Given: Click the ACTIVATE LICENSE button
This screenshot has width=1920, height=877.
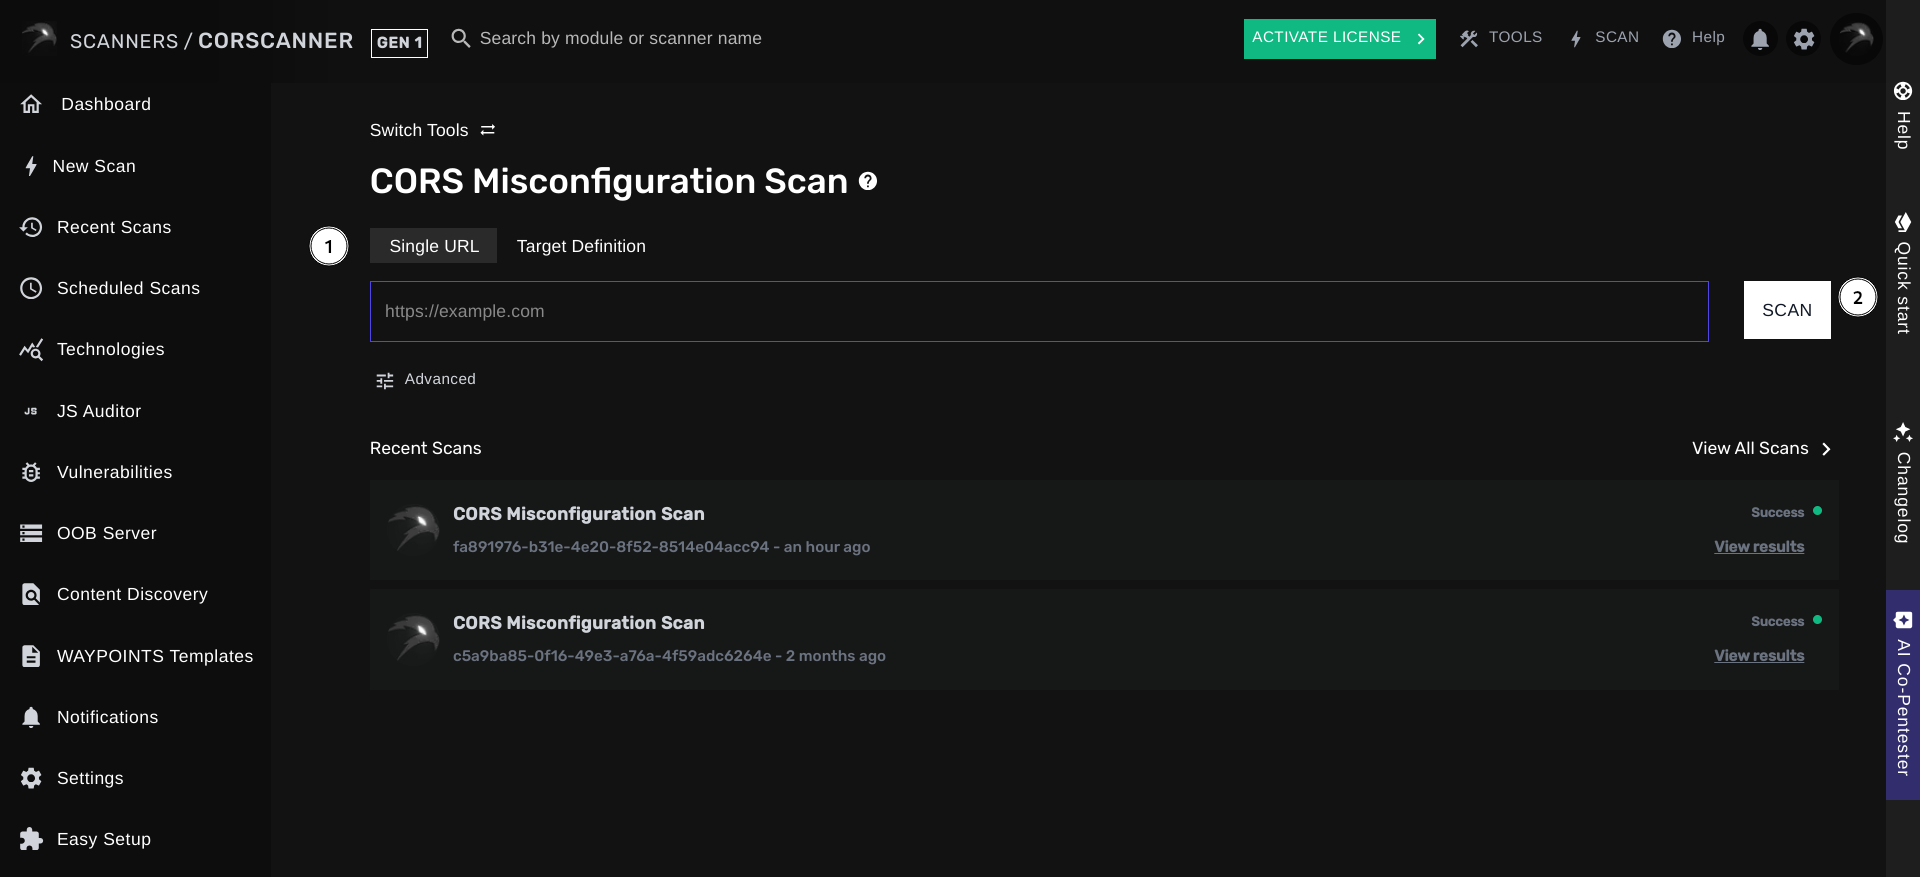Looking at the screenshot, I should click(x=1339, y=38).
